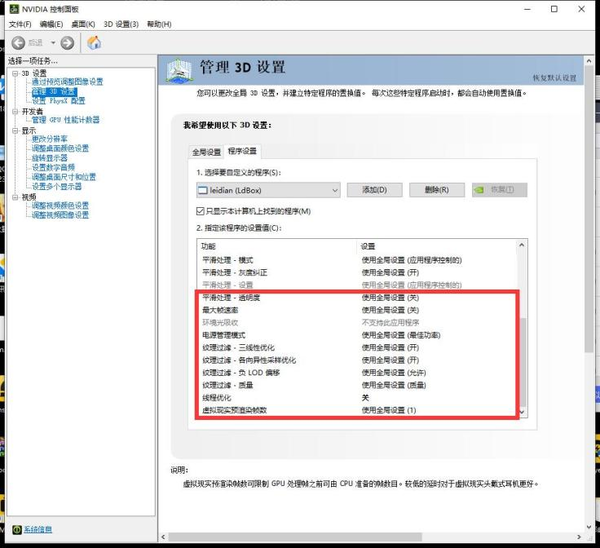Image resolution: width=600 pixels, height=548 pixels.
Task: Click the 恢复默认设置 link
Action: tap(554, 78)
